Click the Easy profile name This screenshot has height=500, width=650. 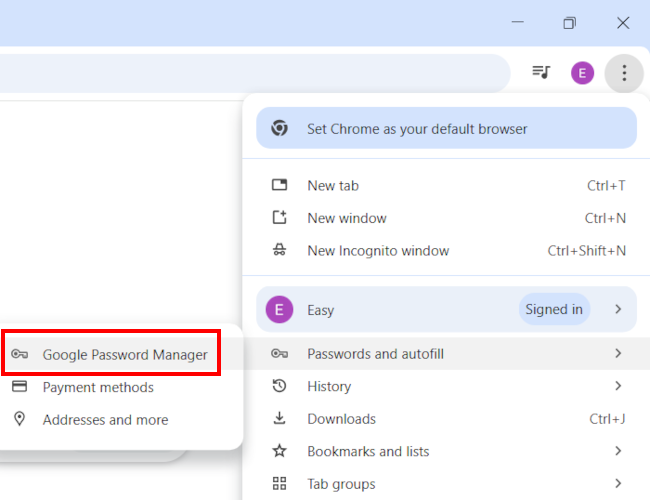coord(320,310)
